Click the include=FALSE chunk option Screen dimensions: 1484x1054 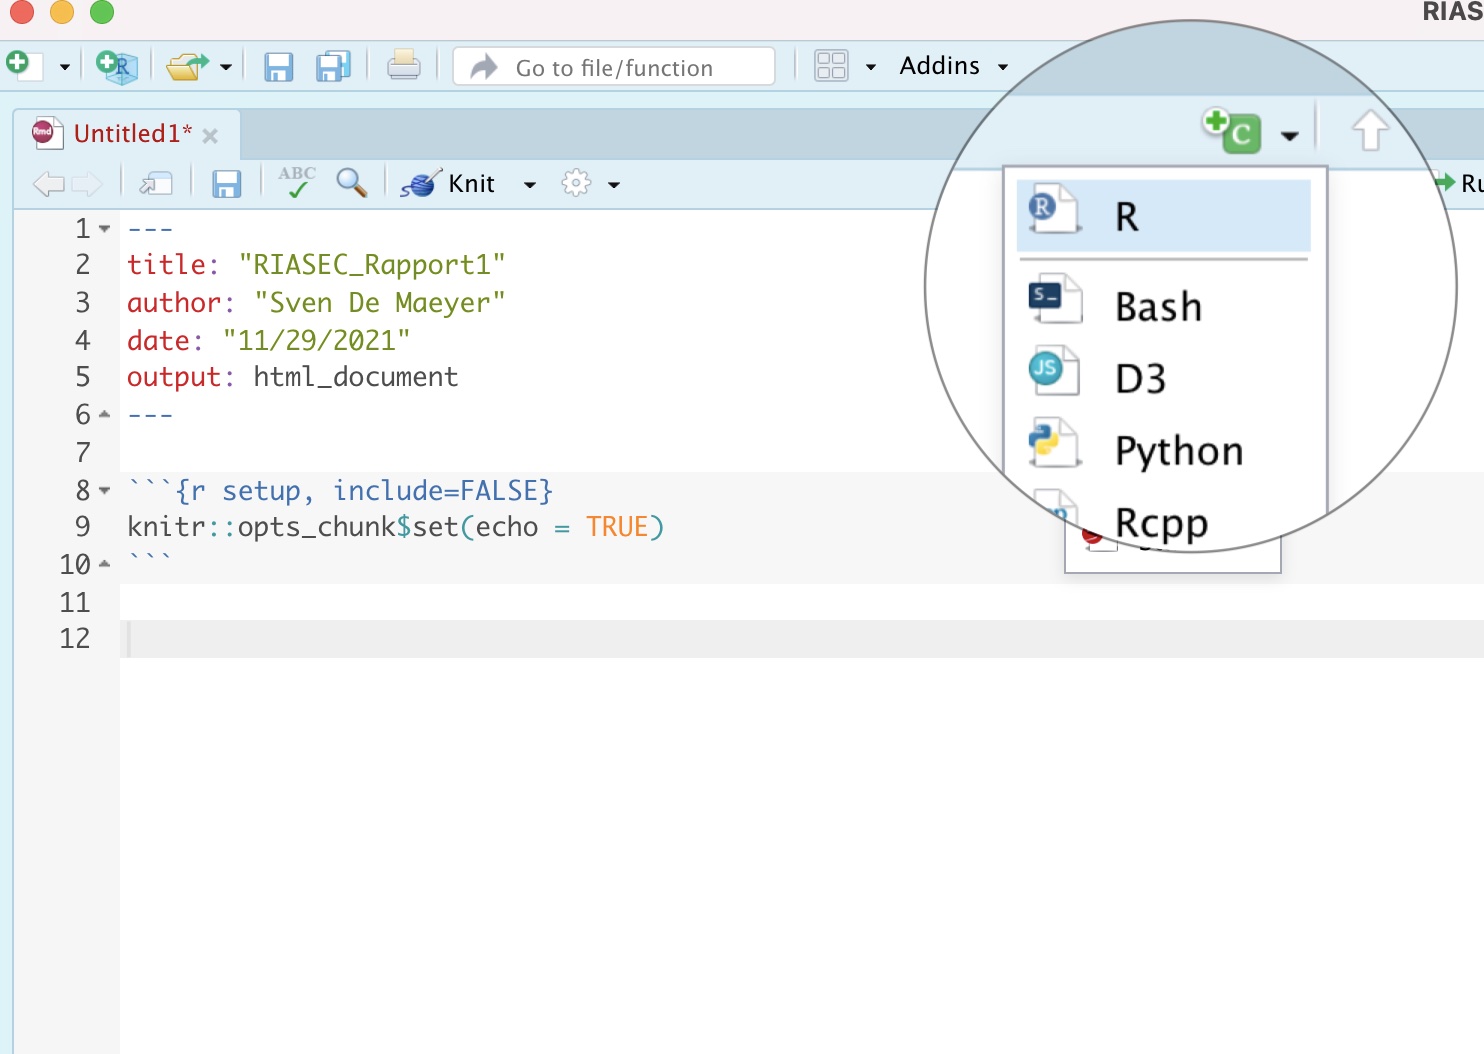[x=443, y=491]
